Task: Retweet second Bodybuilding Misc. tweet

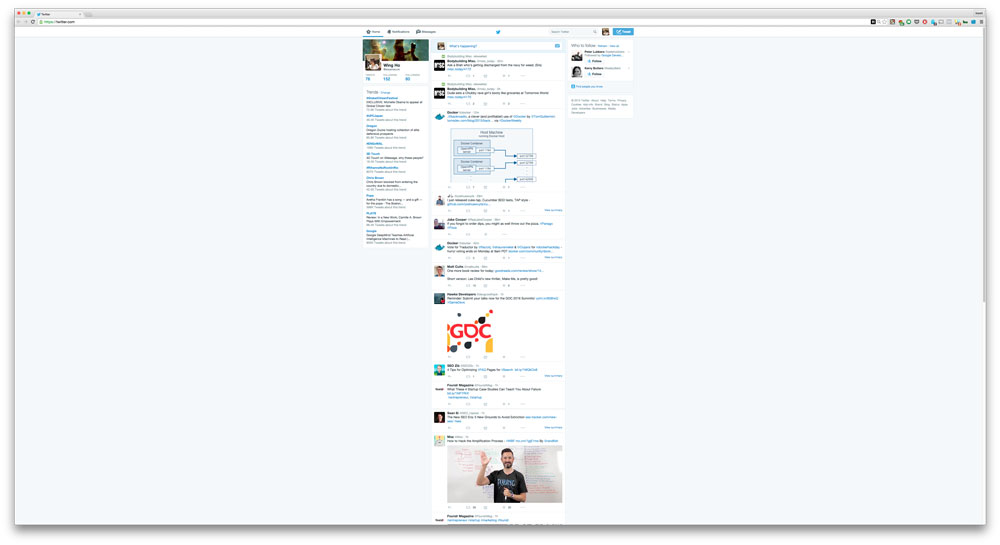Action: [x=468, y=103]
